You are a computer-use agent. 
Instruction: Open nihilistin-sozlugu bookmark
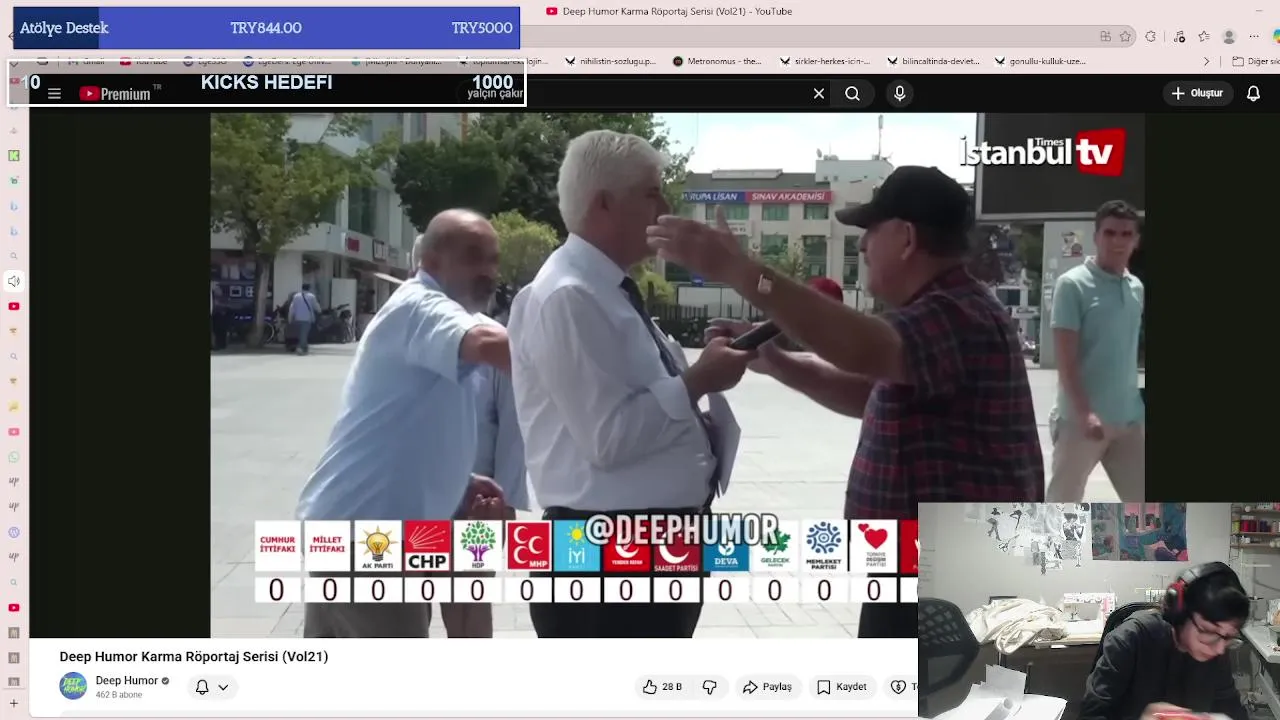pyautogui.click(x=611, y=61)
